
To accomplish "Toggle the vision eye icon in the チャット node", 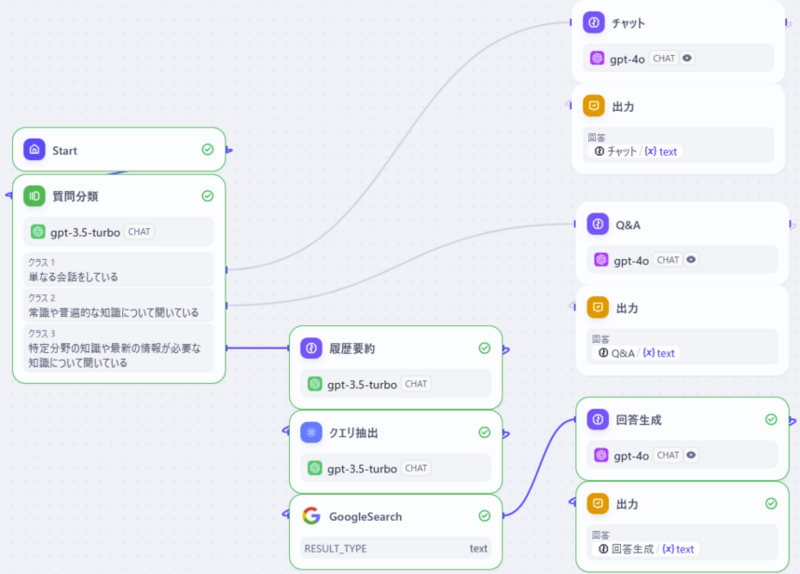I will [687, 58].
